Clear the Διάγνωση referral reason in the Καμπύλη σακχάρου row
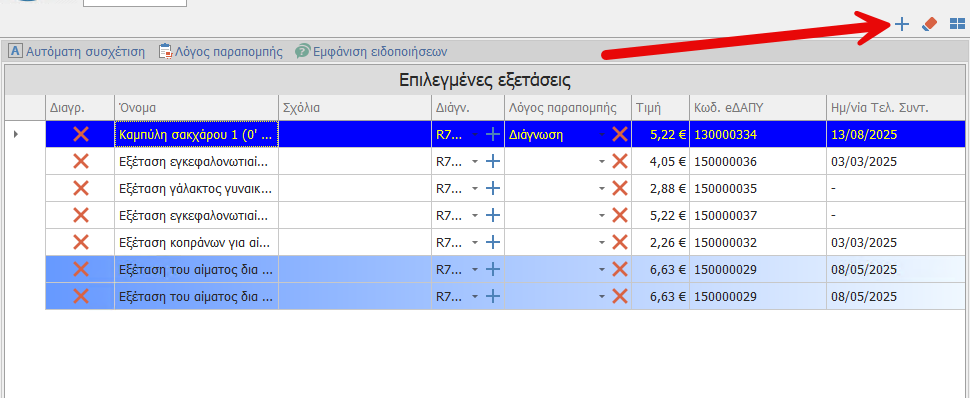This screenshot has height=398, width=970. coord(620,134)
